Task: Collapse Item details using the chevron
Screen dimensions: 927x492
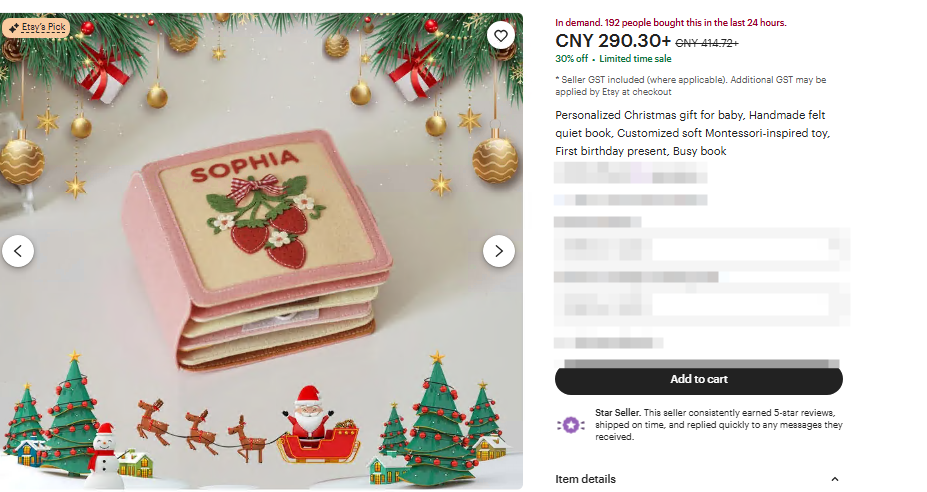Action: (835, 479)
